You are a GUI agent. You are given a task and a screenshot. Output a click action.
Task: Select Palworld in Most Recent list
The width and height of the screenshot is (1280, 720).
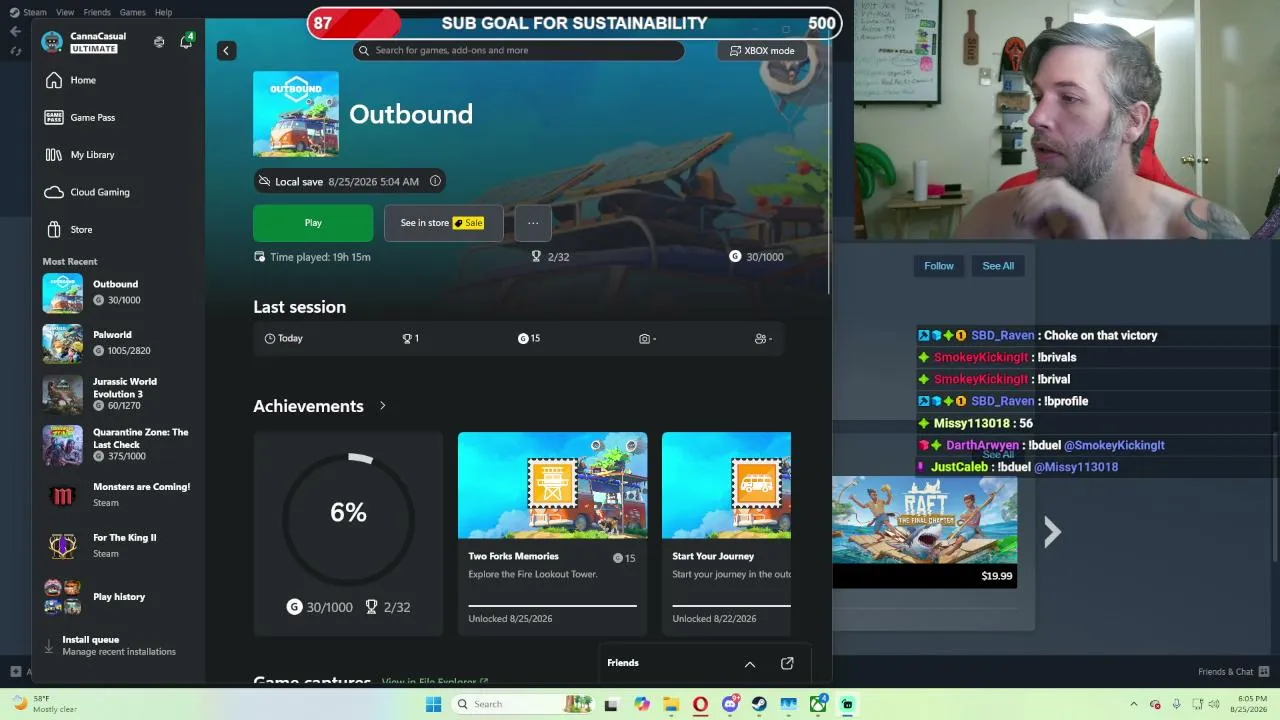(118, 343)
